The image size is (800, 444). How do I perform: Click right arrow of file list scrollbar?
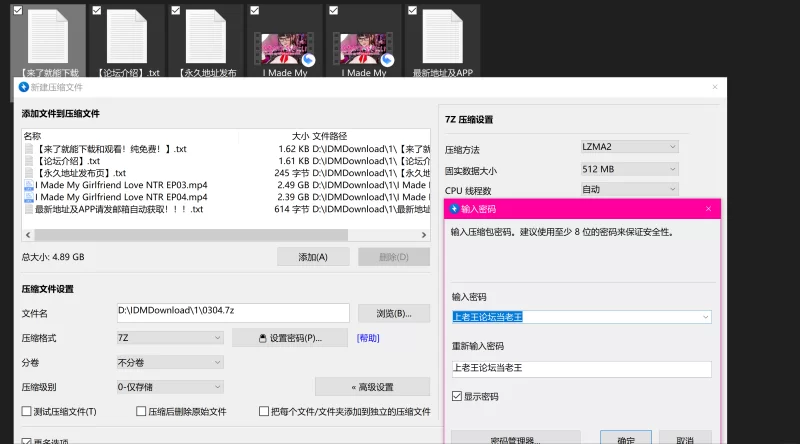pos(424,235)
